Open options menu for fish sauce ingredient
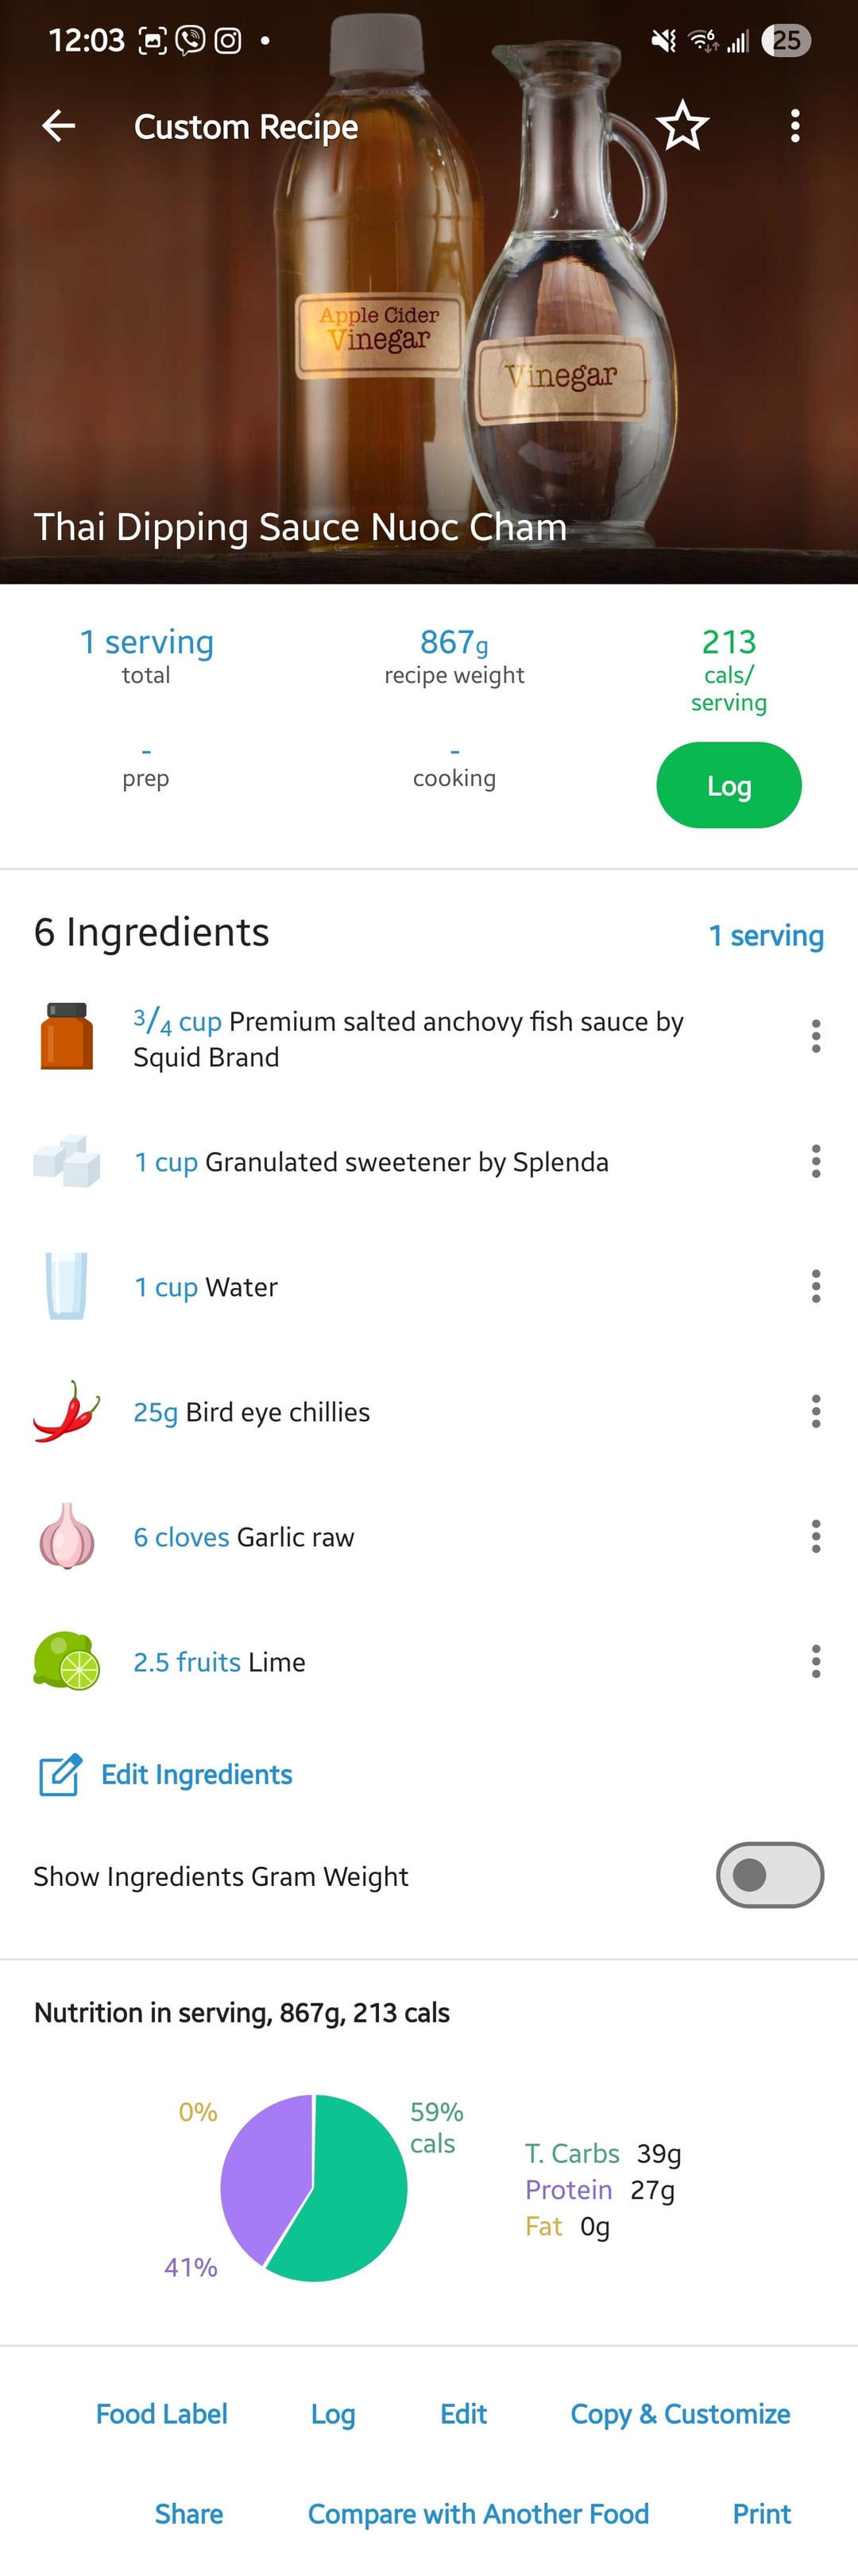Viewport: 858px width, 2576px height. (x=816, y=1037)
